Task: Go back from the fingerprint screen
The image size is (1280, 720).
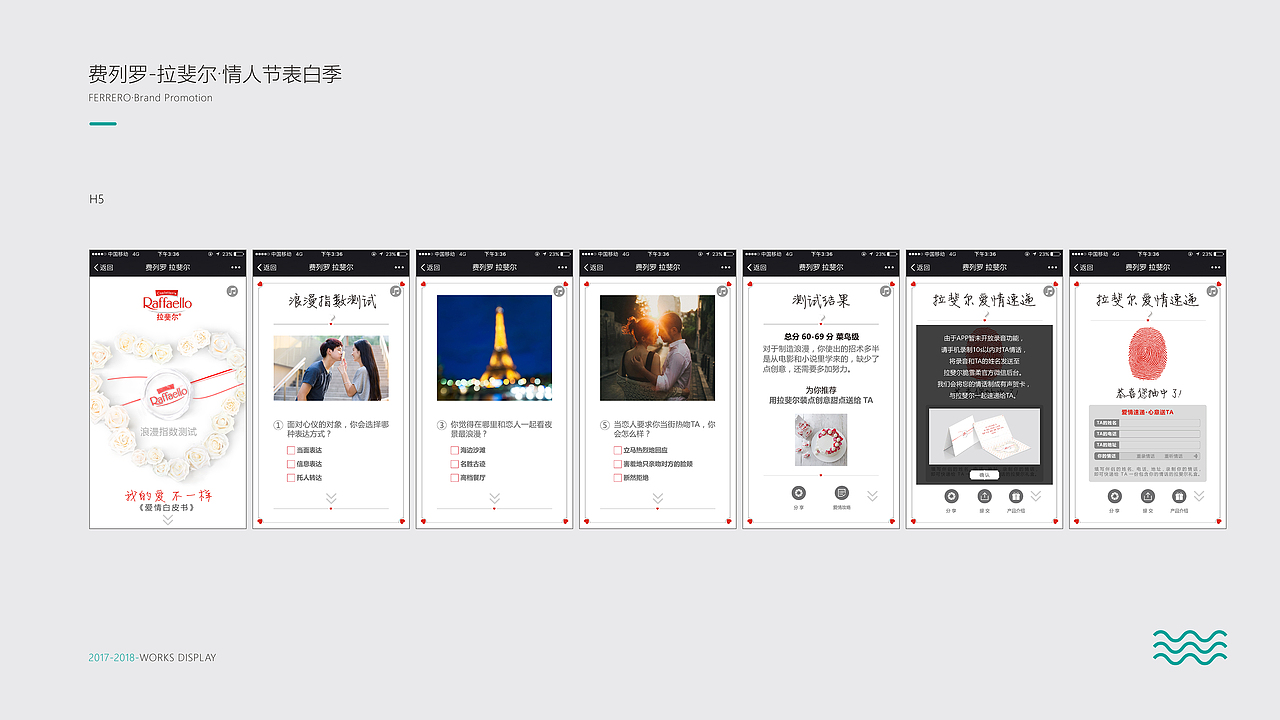Action: pyautogui.click(x=1083, y=268)
